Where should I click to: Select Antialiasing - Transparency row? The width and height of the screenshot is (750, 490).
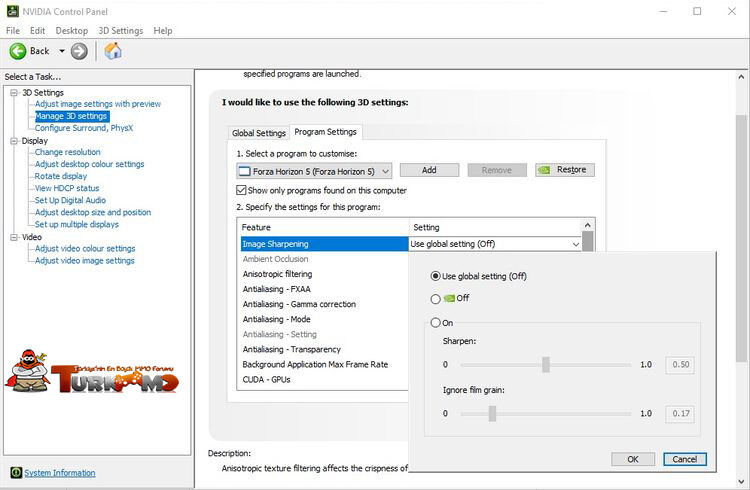coord(324,349)
